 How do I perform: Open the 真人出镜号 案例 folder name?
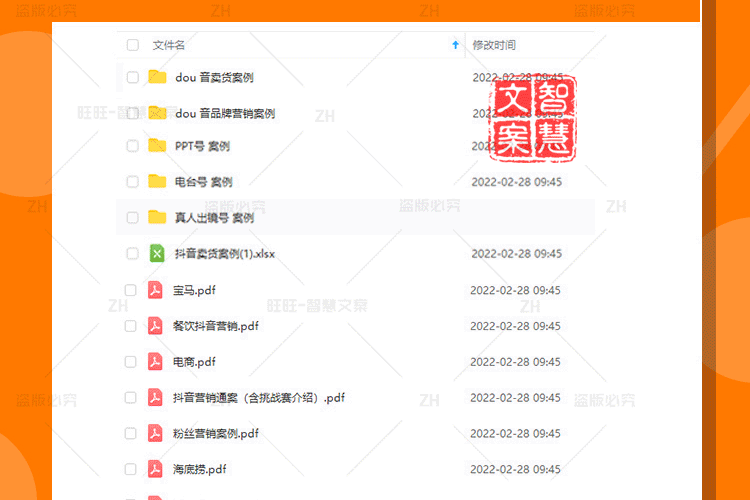(x=214, y=218)
